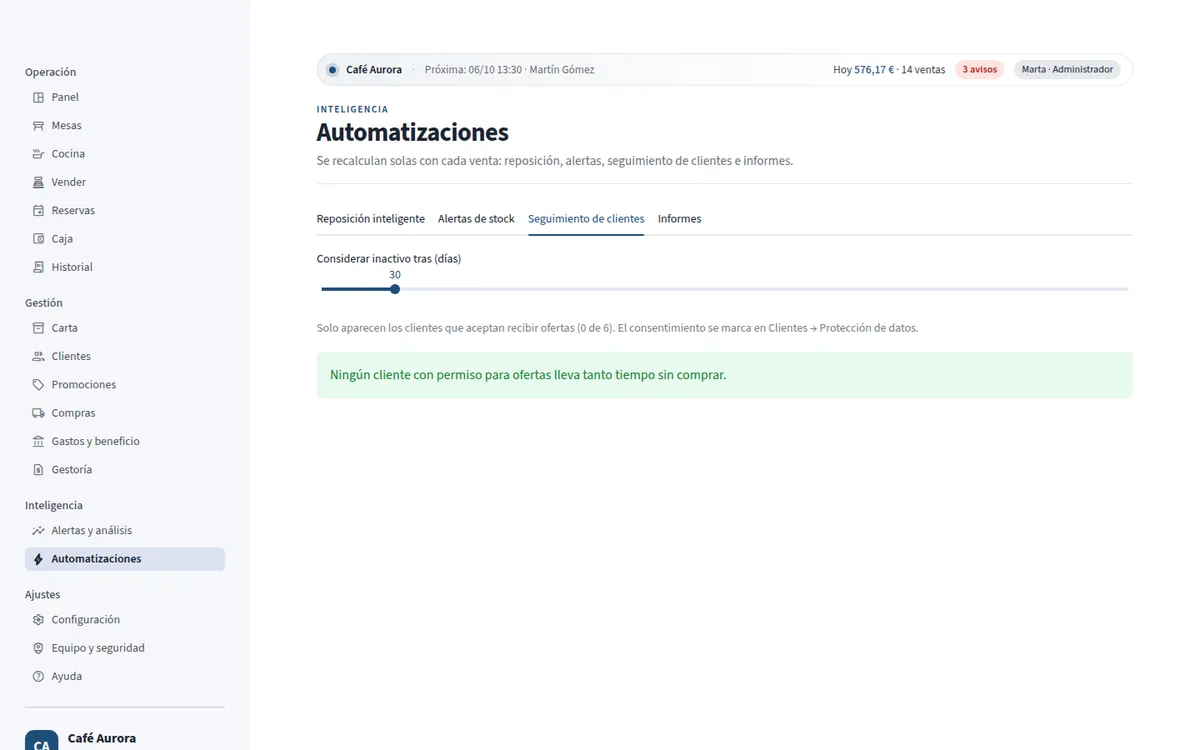Click the 14 ventas text
This screenshot has width=1200, height=750.
[x=923, y=70]
